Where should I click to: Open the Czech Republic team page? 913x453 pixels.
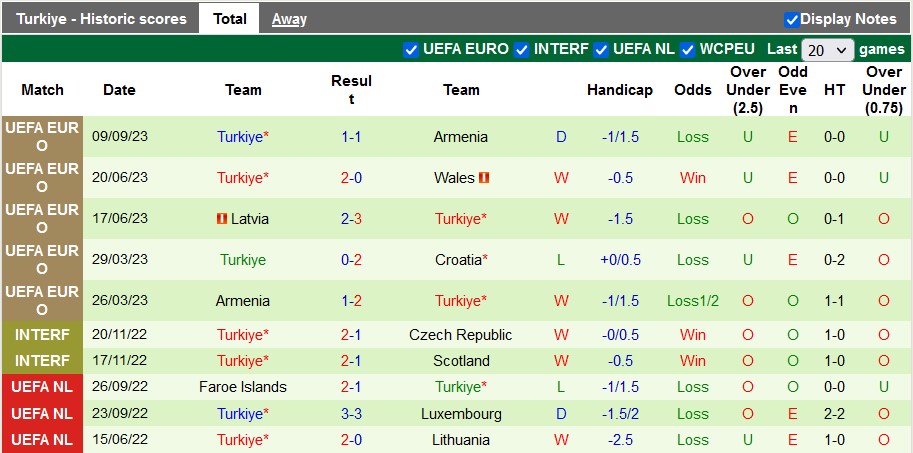pyautogui.click(x=461, y=335)
